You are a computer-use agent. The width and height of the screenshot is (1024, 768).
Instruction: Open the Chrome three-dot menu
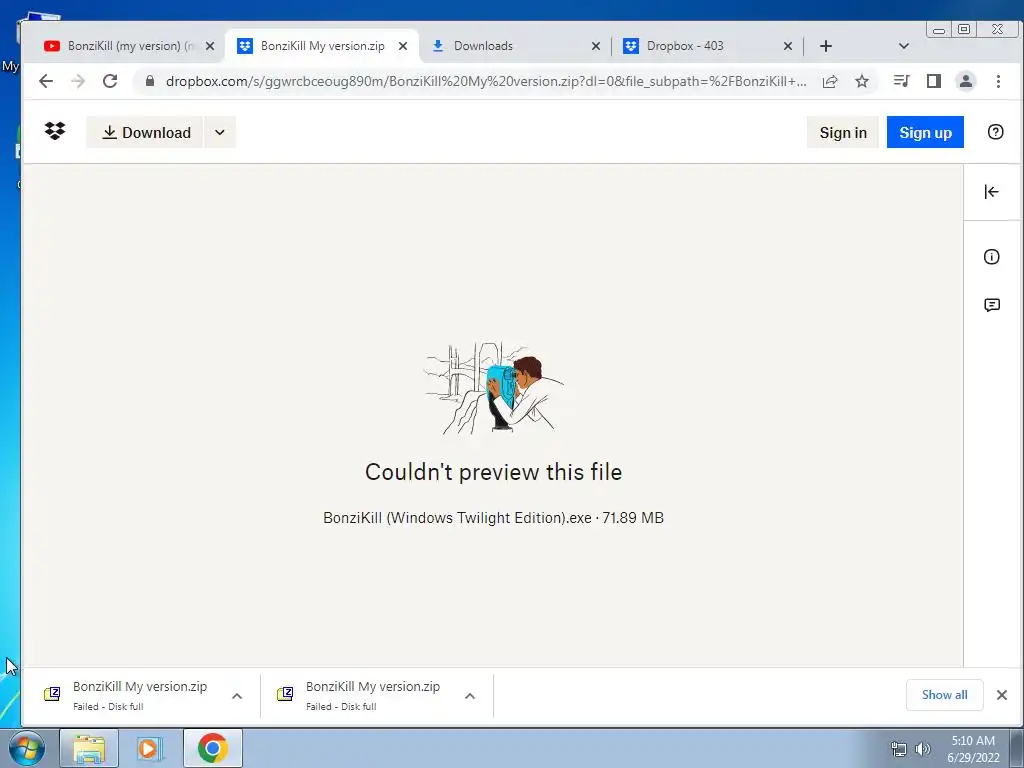coord(998,81)
